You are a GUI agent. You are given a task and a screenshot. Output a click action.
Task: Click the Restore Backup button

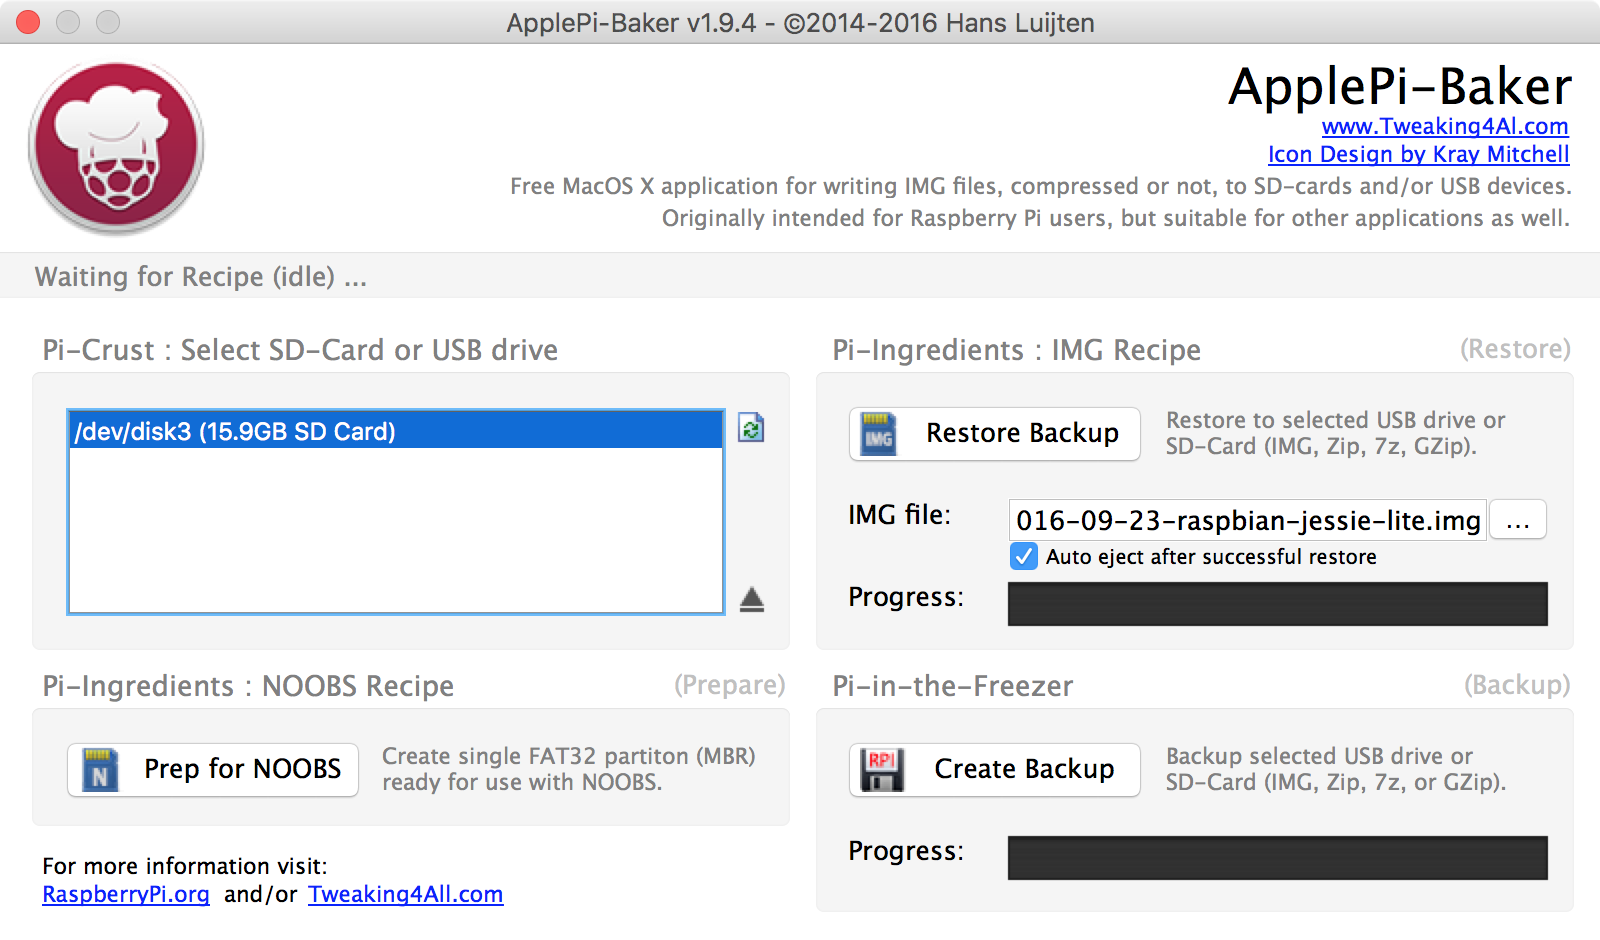995,433
